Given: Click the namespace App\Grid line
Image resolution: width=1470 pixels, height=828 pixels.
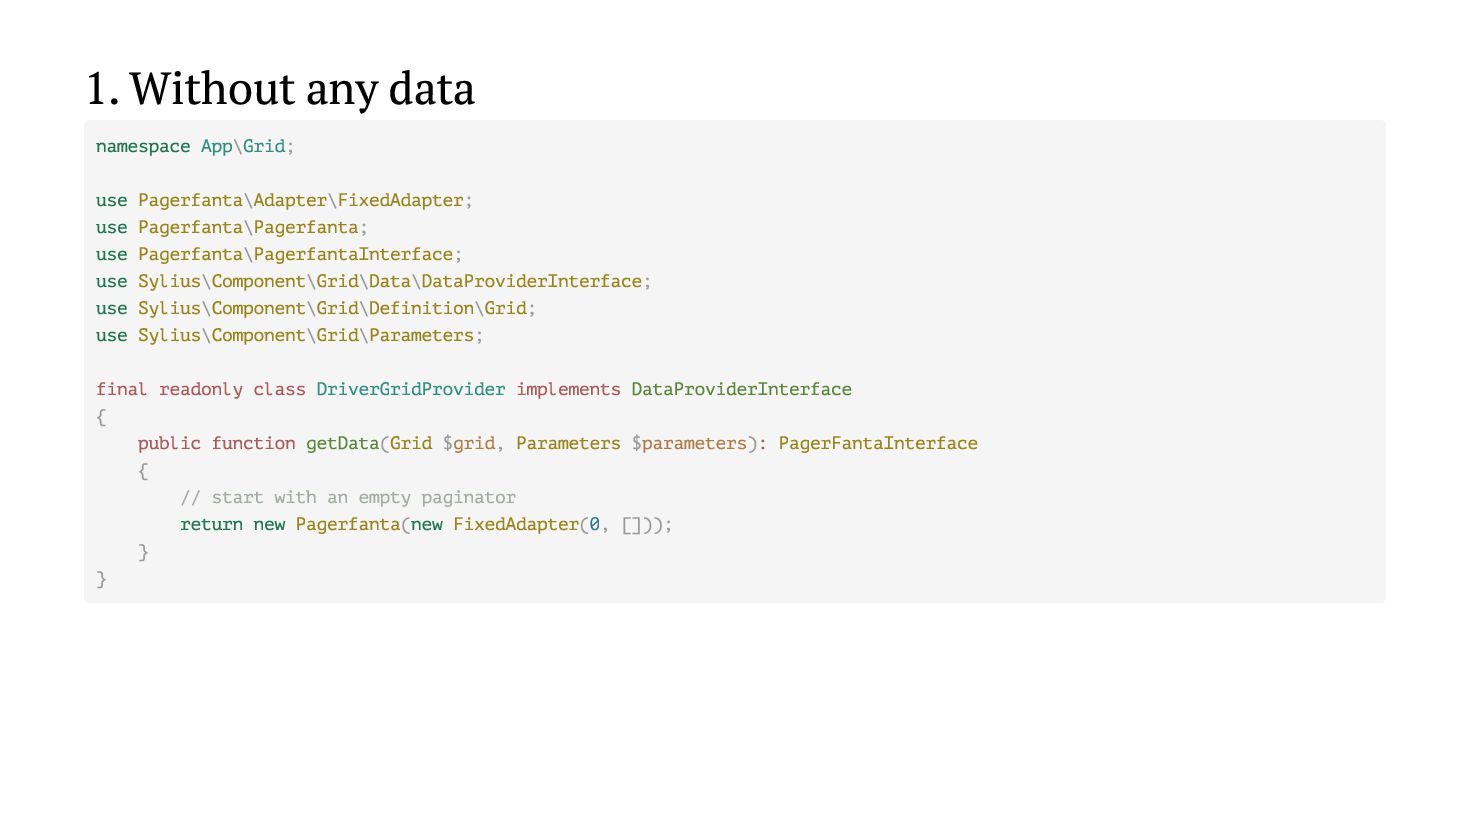Looking at the screenshot, I should pyautogui.click(x=195, y=146).
